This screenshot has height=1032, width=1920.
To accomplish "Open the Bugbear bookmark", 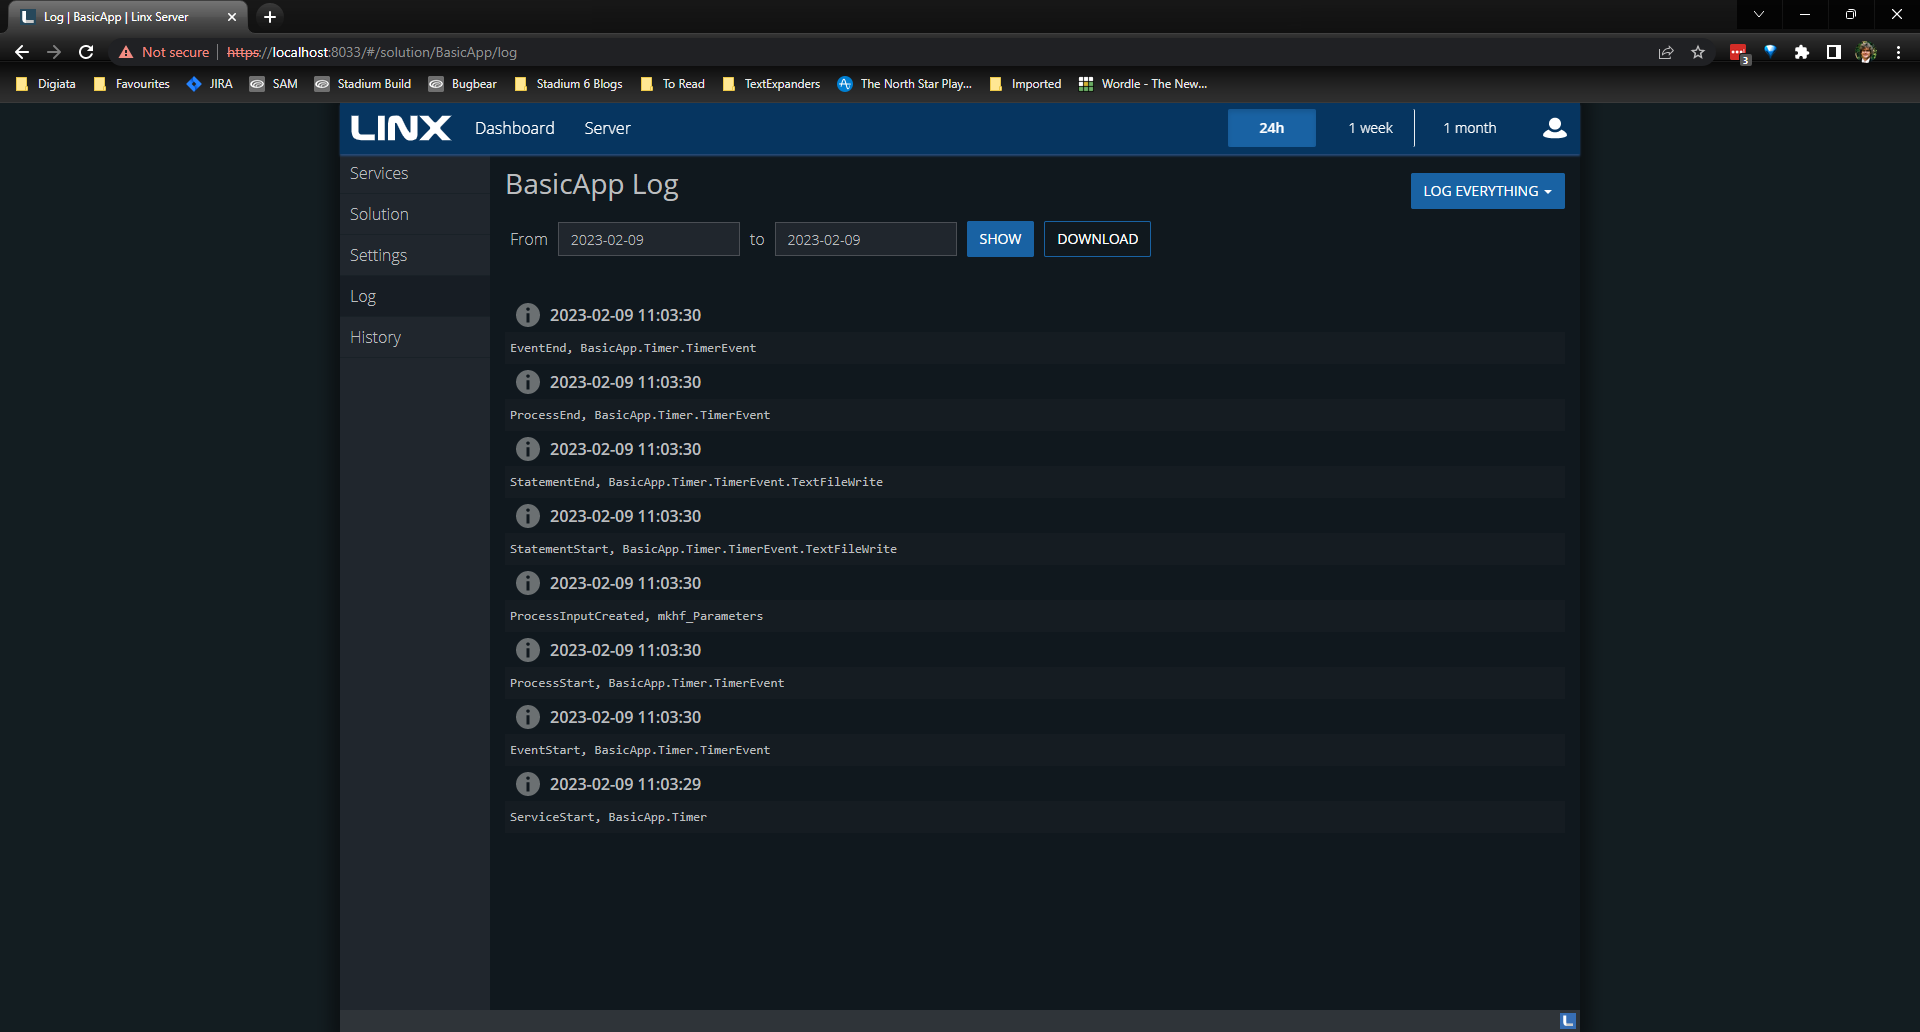I will tap(462, 84).
